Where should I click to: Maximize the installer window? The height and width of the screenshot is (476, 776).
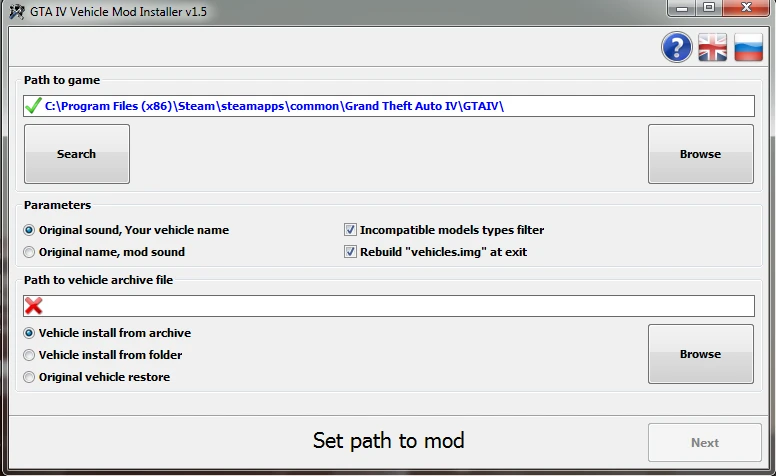709,8
